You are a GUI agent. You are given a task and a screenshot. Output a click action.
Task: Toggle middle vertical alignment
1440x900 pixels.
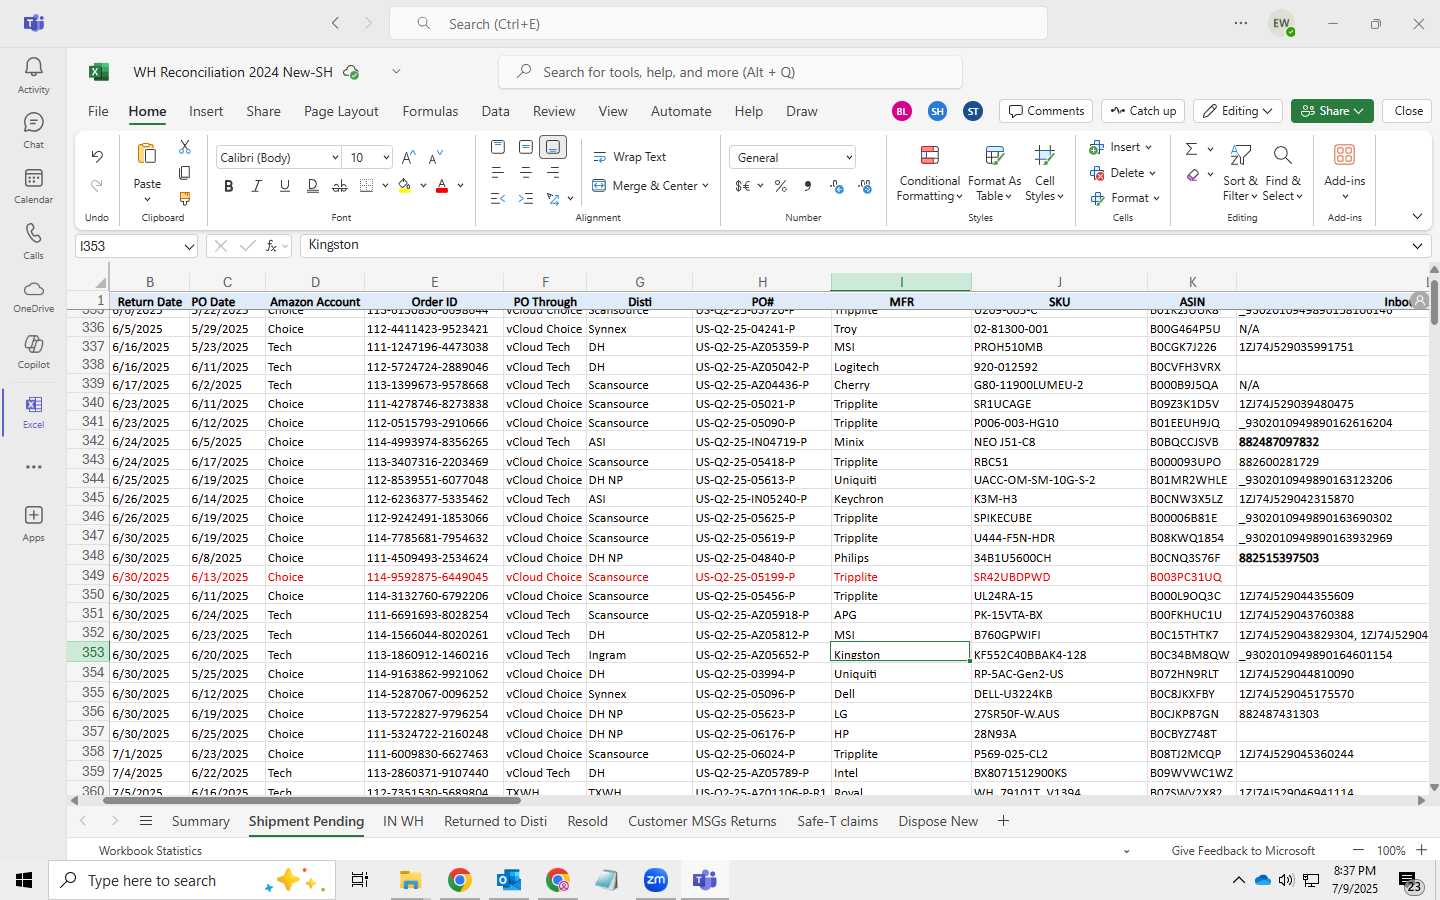[526, 147]
